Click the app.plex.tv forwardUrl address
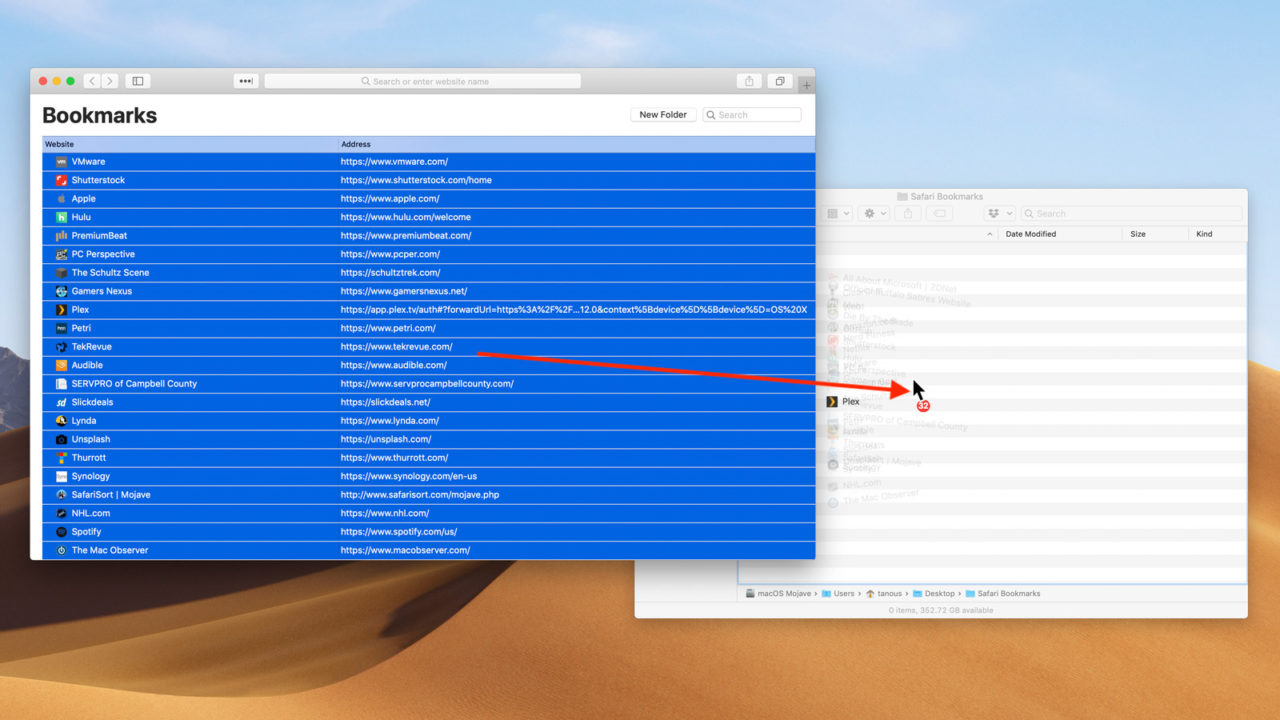Screen dimensions: 1280x720 (573, 310)
